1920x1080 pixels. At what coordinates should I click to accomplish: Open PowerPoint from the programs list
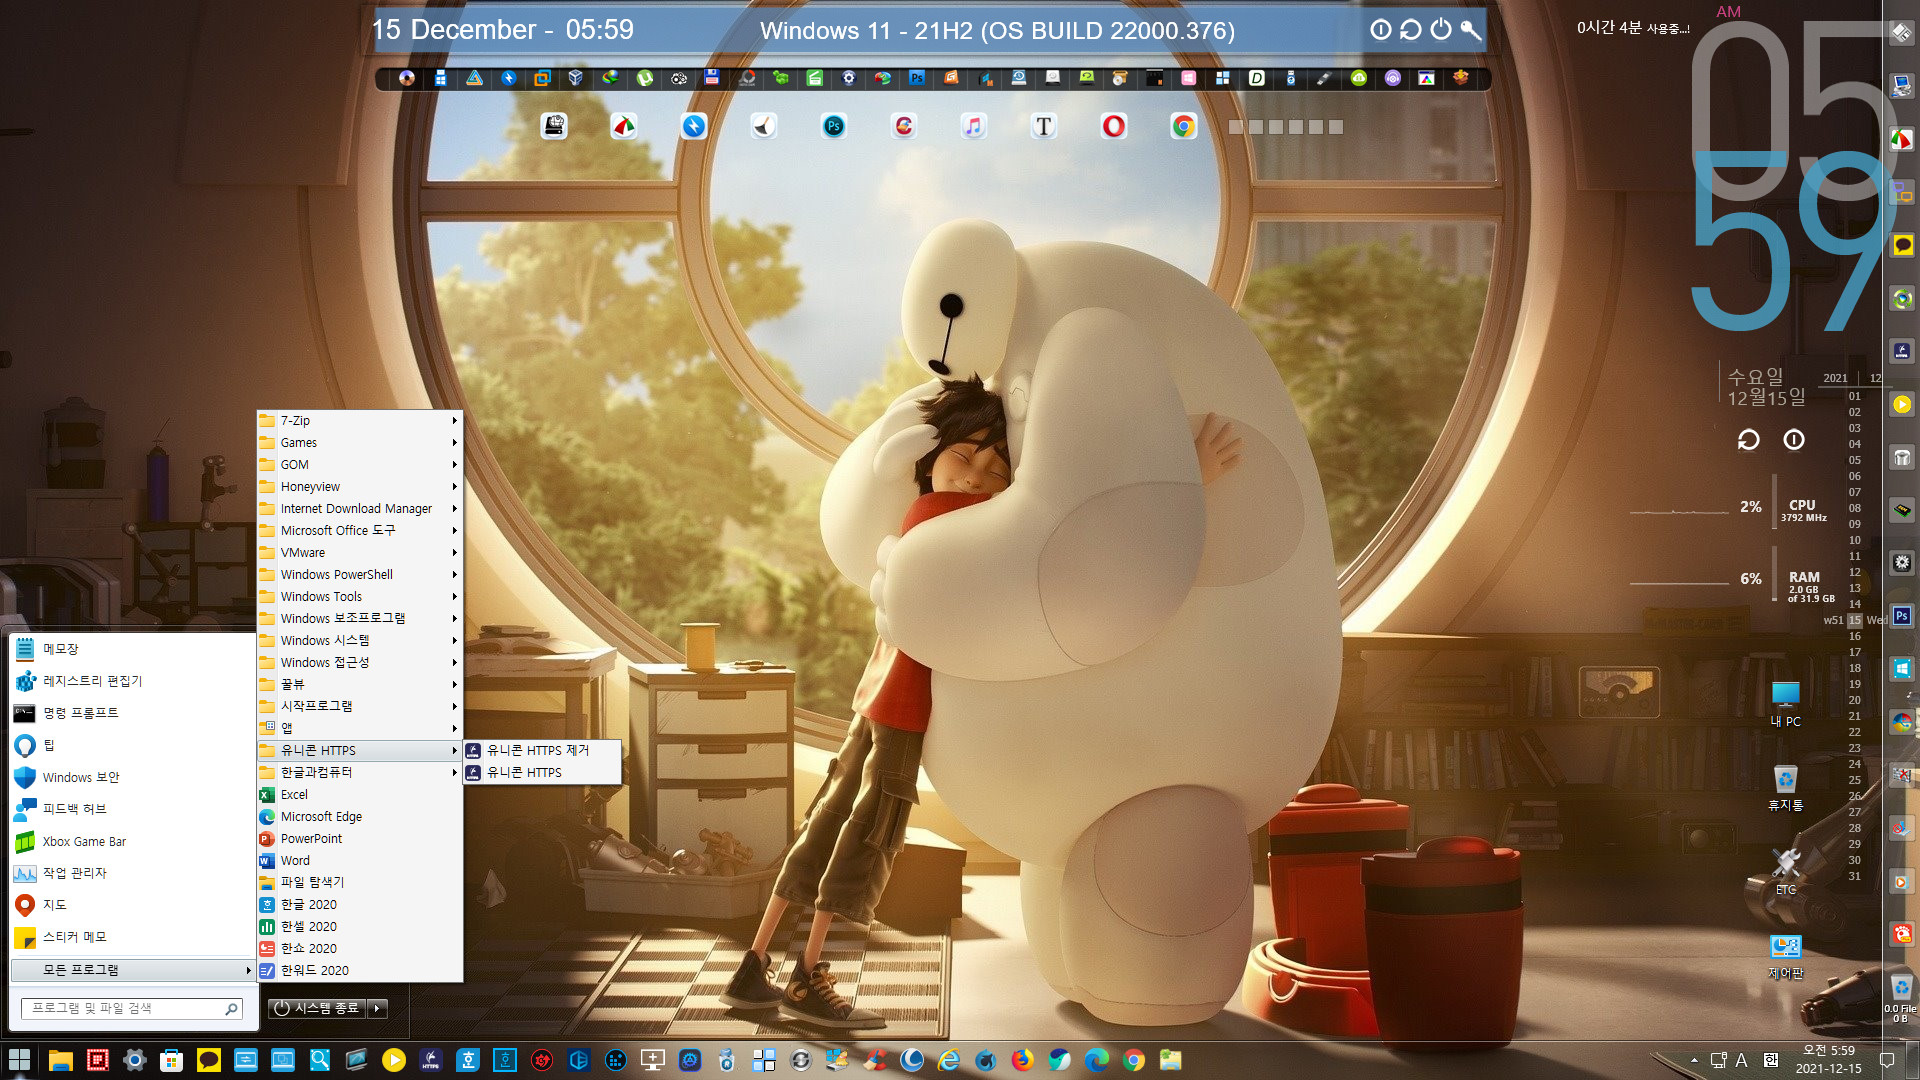coord(359,839)
